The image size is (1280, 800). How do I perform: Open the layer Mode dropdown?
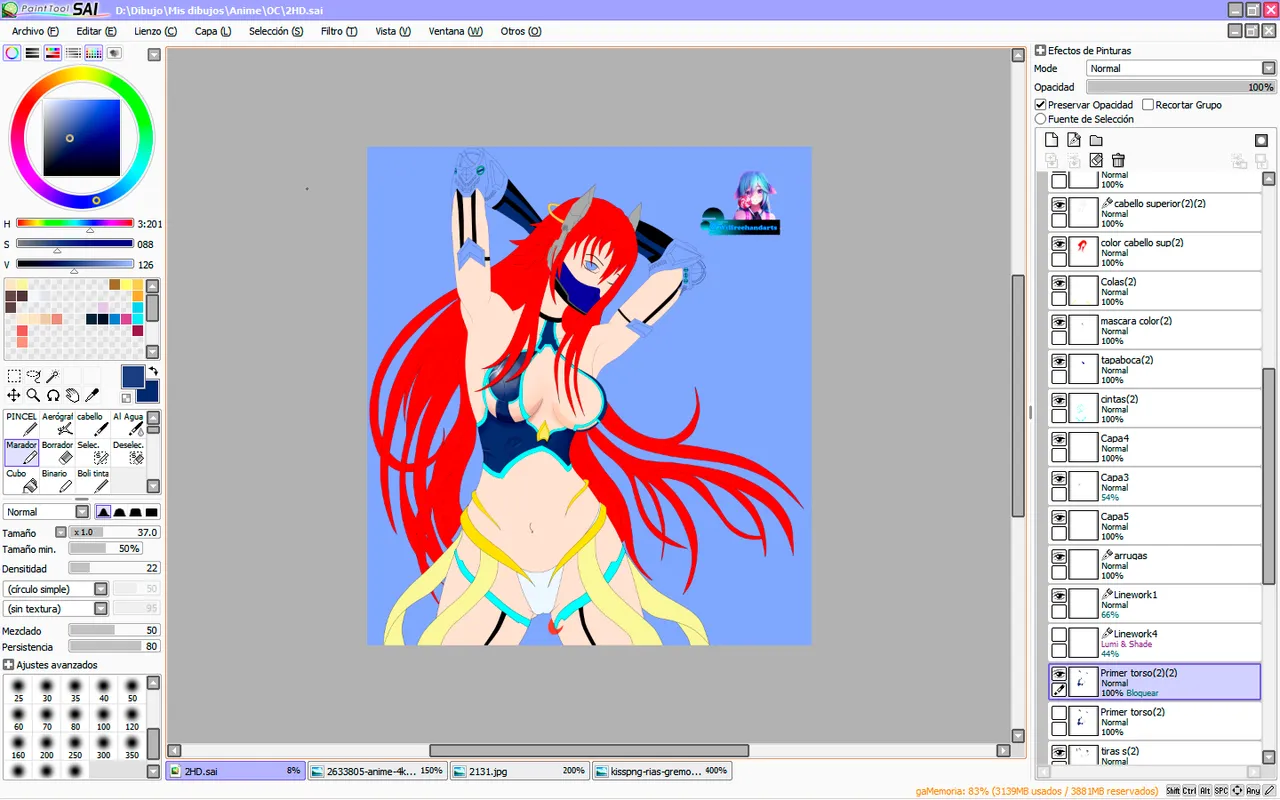[x=1180, y=68]
